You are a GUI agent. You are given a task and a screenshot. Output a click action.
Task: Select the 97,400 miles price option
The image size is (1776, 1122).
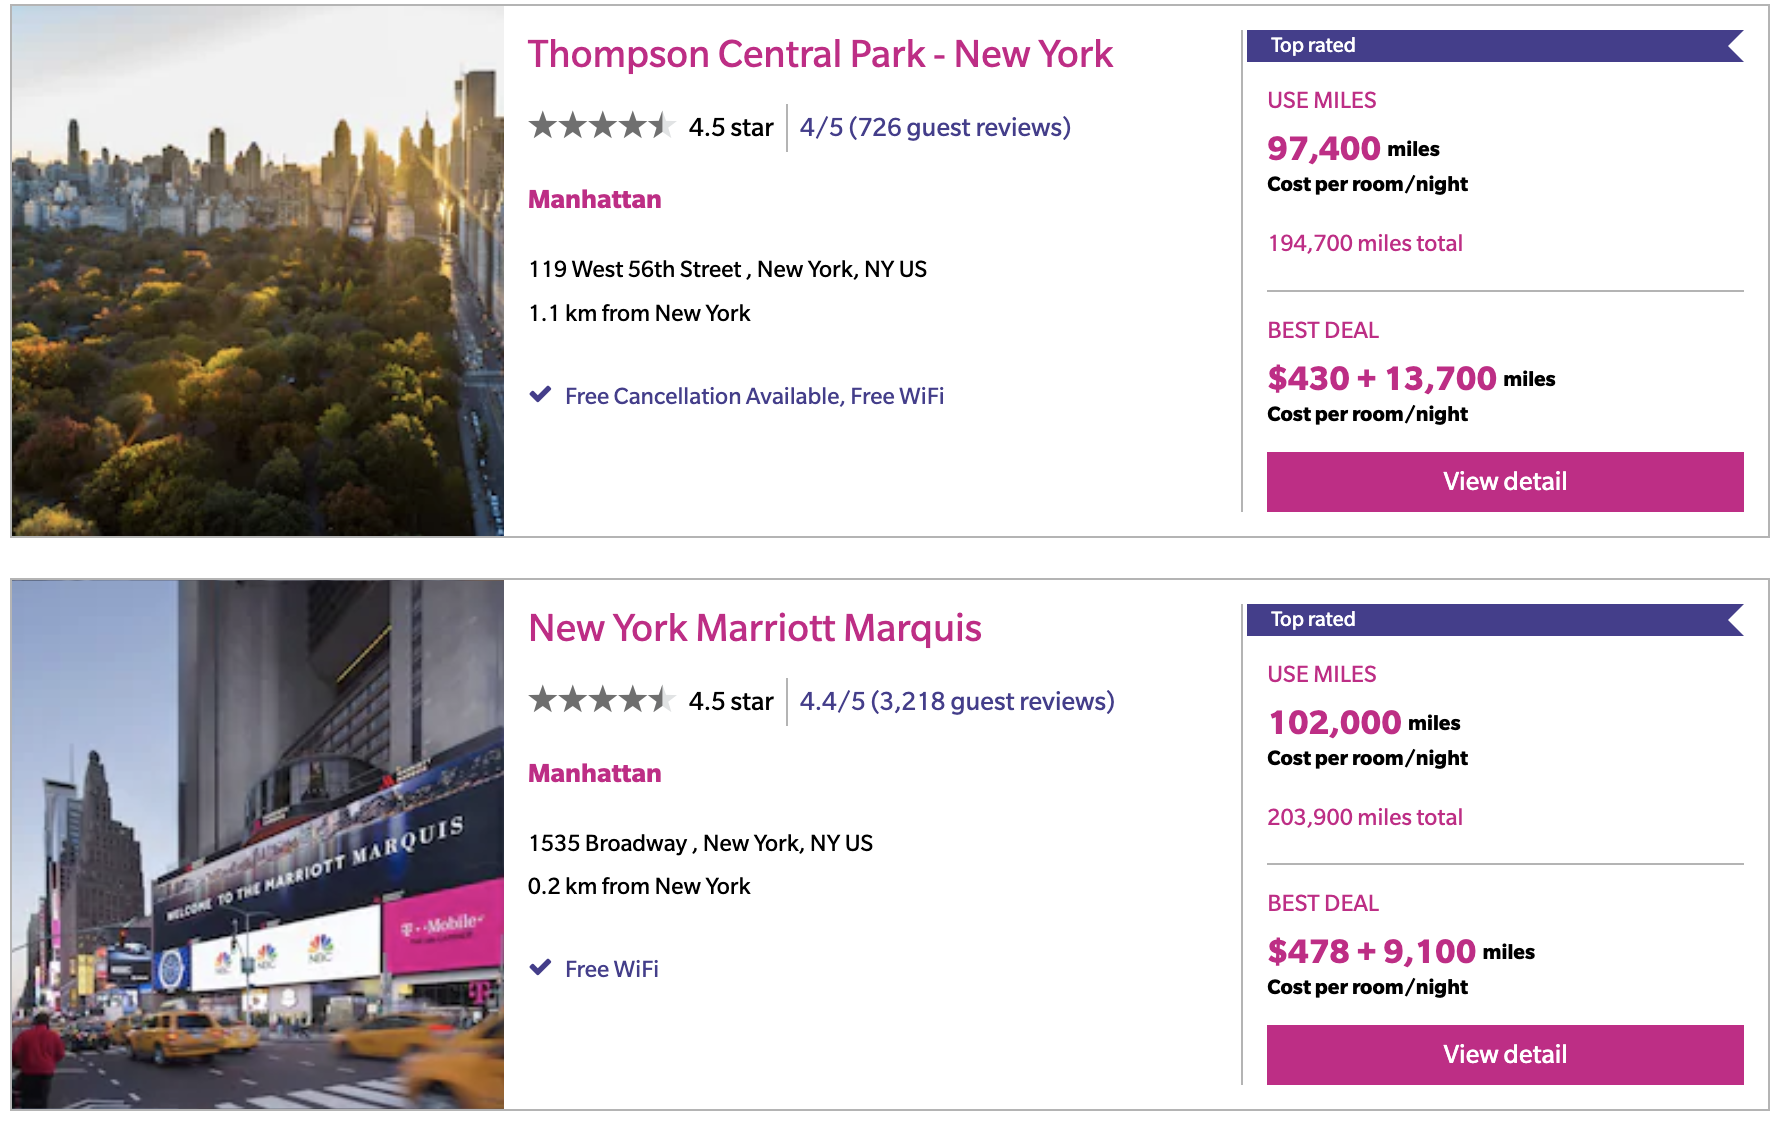pyautogui.click(x=1354, y=149)
